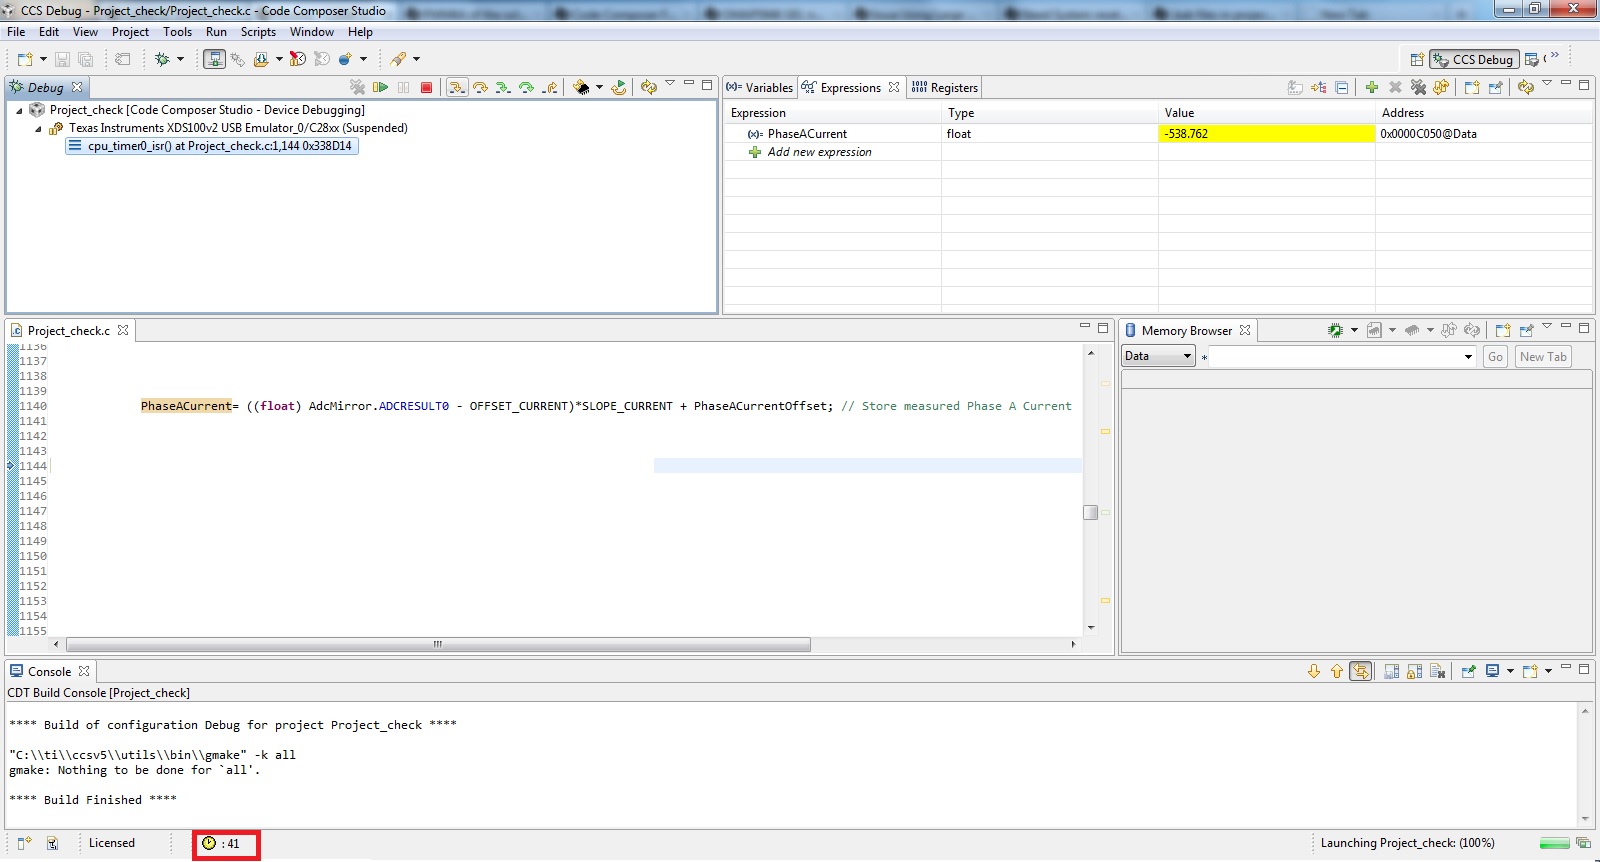
Task: Open the CPU Reset dropdown arrow
Action: click(599, 88)
